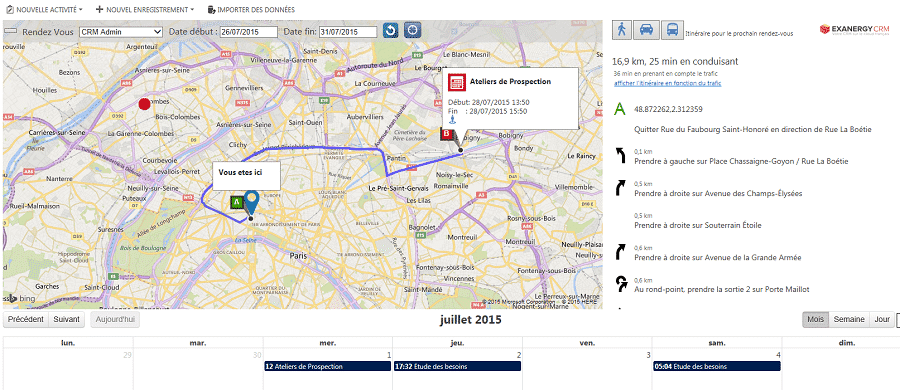Click the Exanergy CRM logo
This screenshot has height=390, width=900.
[x=854, y=29]
